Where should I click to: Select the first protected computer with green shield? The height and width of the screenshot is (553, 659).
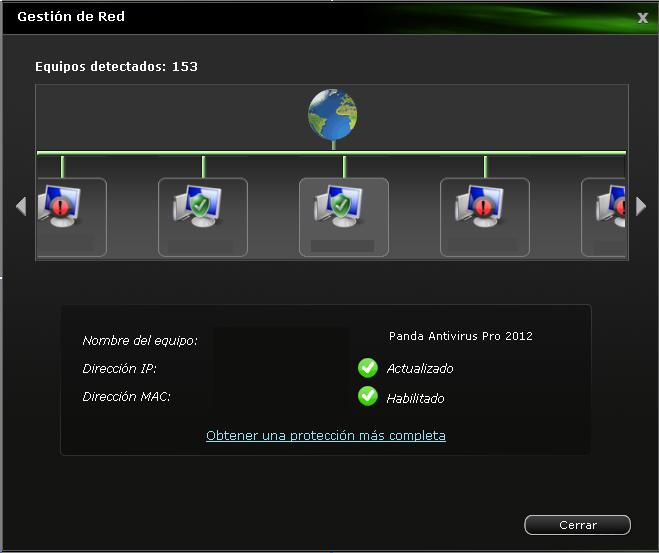point(203,217)
